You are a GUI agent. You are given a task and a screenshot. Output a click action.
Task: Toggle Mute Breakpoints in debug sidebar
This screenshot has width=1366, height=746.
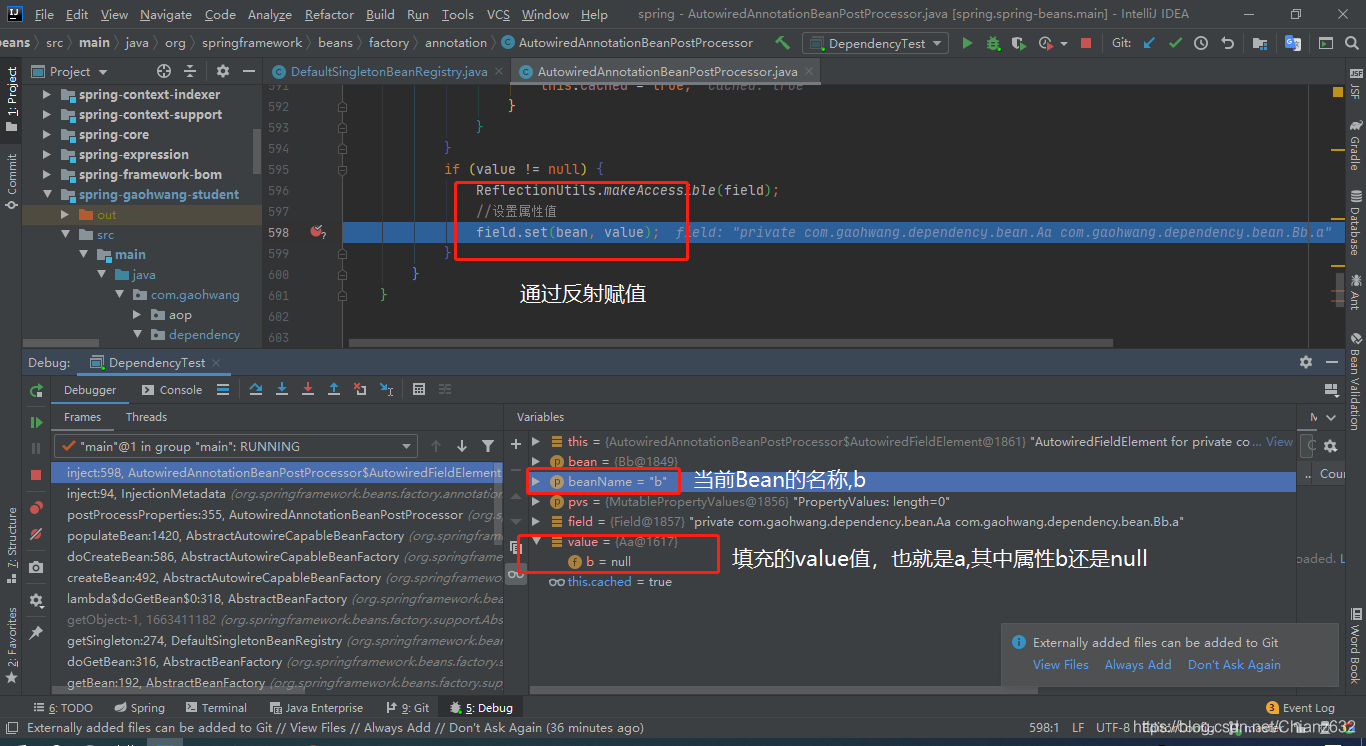pyautogui.click(x=36, y=536)
